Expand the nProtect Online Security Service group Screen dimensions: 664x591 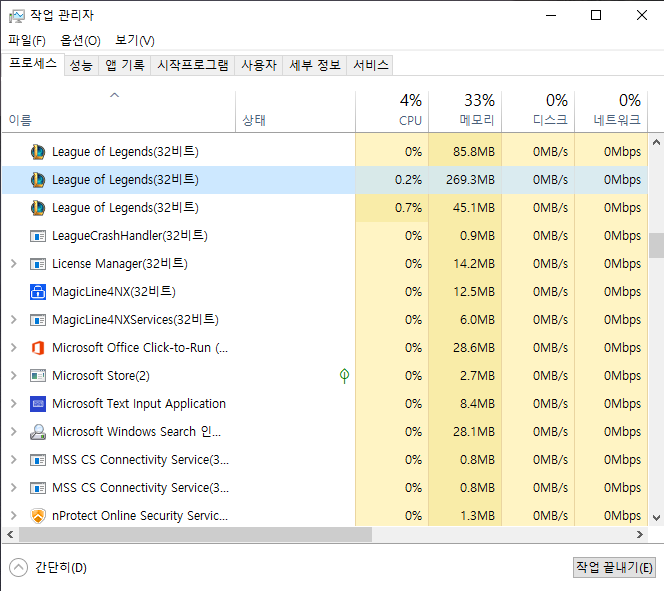pos(14,515)
